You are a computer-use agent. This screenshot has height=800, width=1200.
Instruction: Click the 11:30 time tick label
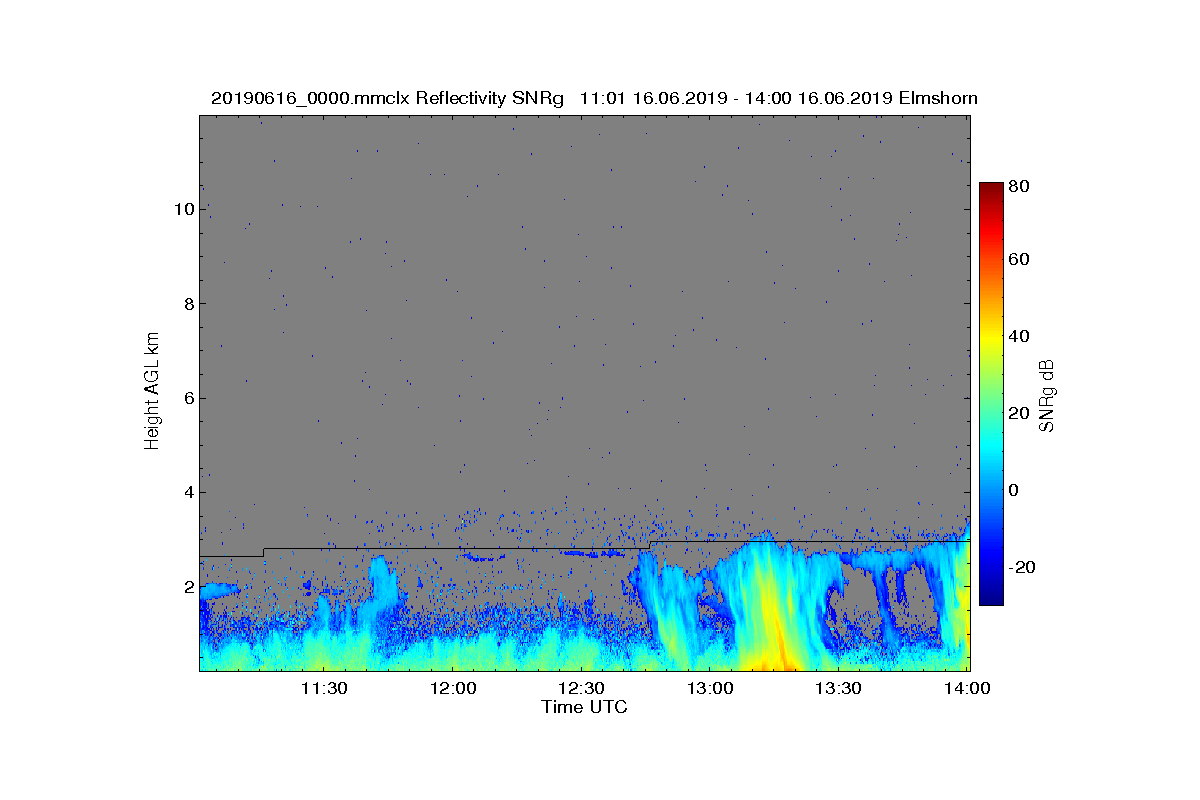pyautogui.click(x=323, y=688)
